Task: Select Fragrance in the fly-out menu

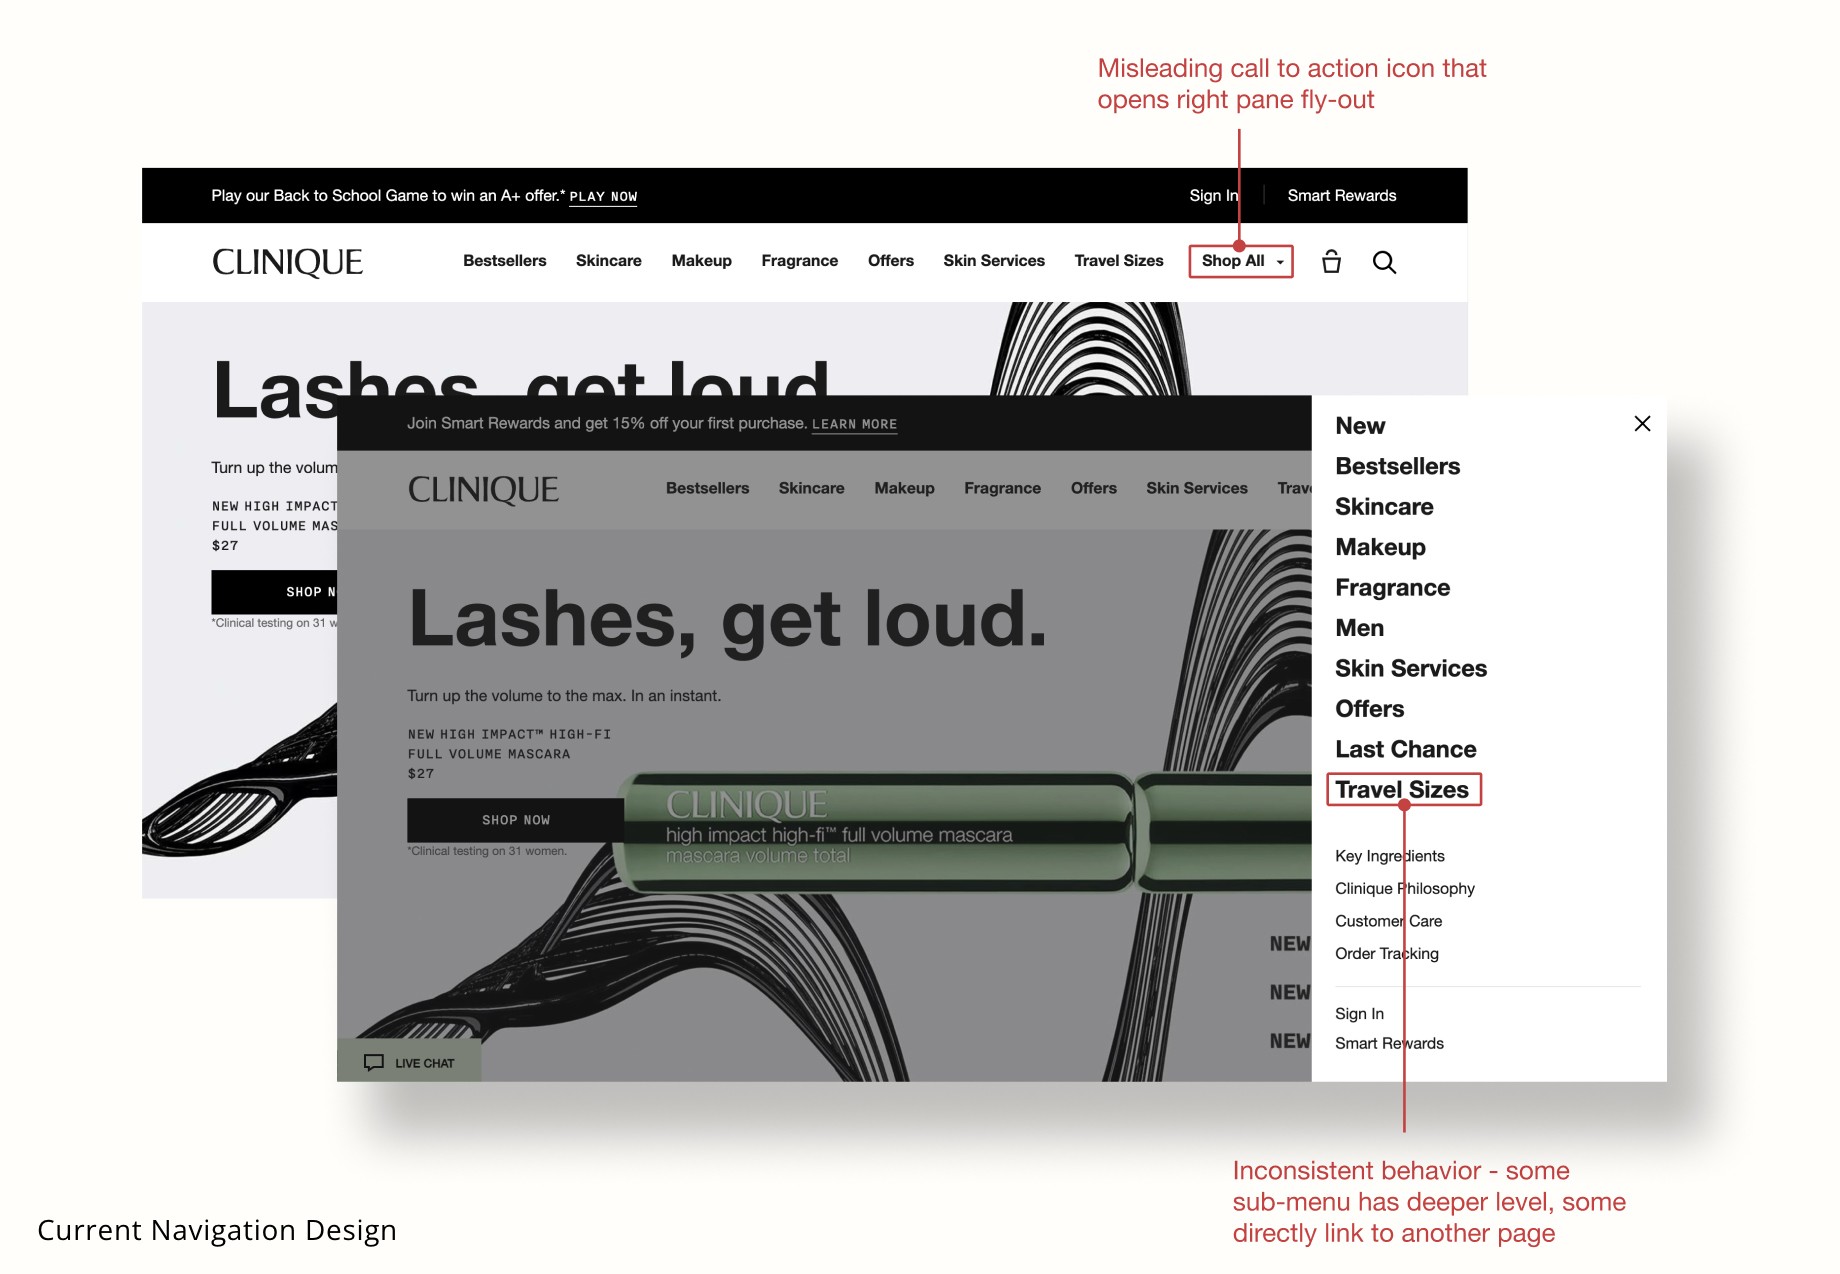Action: pyautogui.click(x=1392, y=588)
